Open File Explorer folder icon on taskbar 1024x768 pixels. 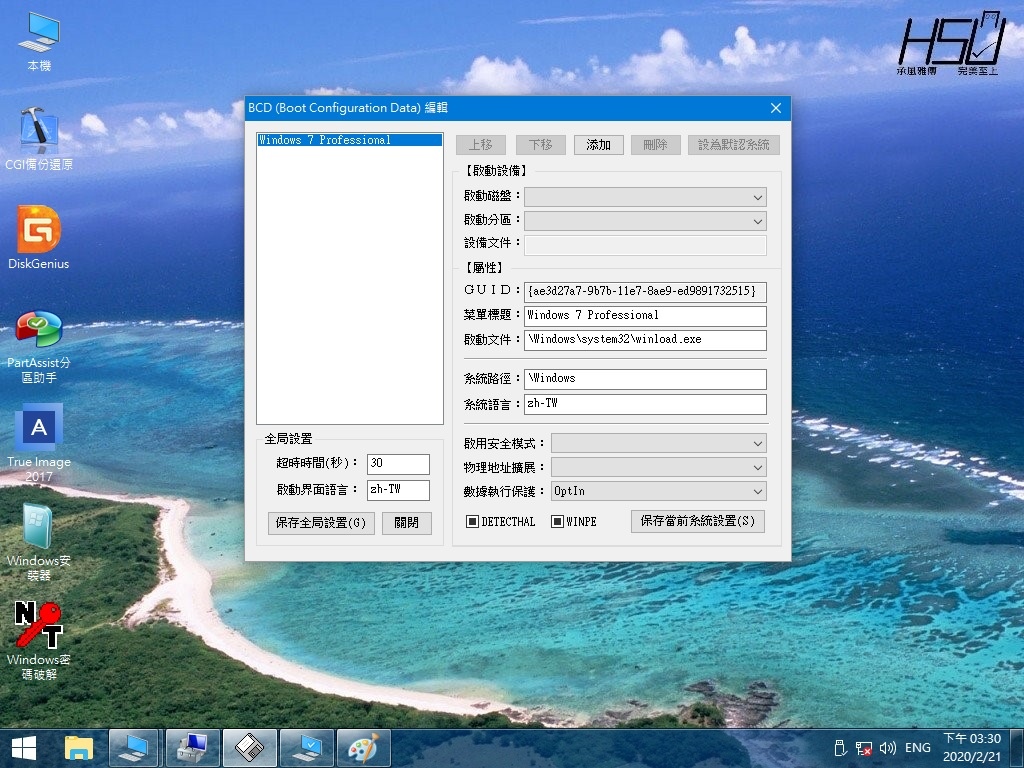[79, 748]
